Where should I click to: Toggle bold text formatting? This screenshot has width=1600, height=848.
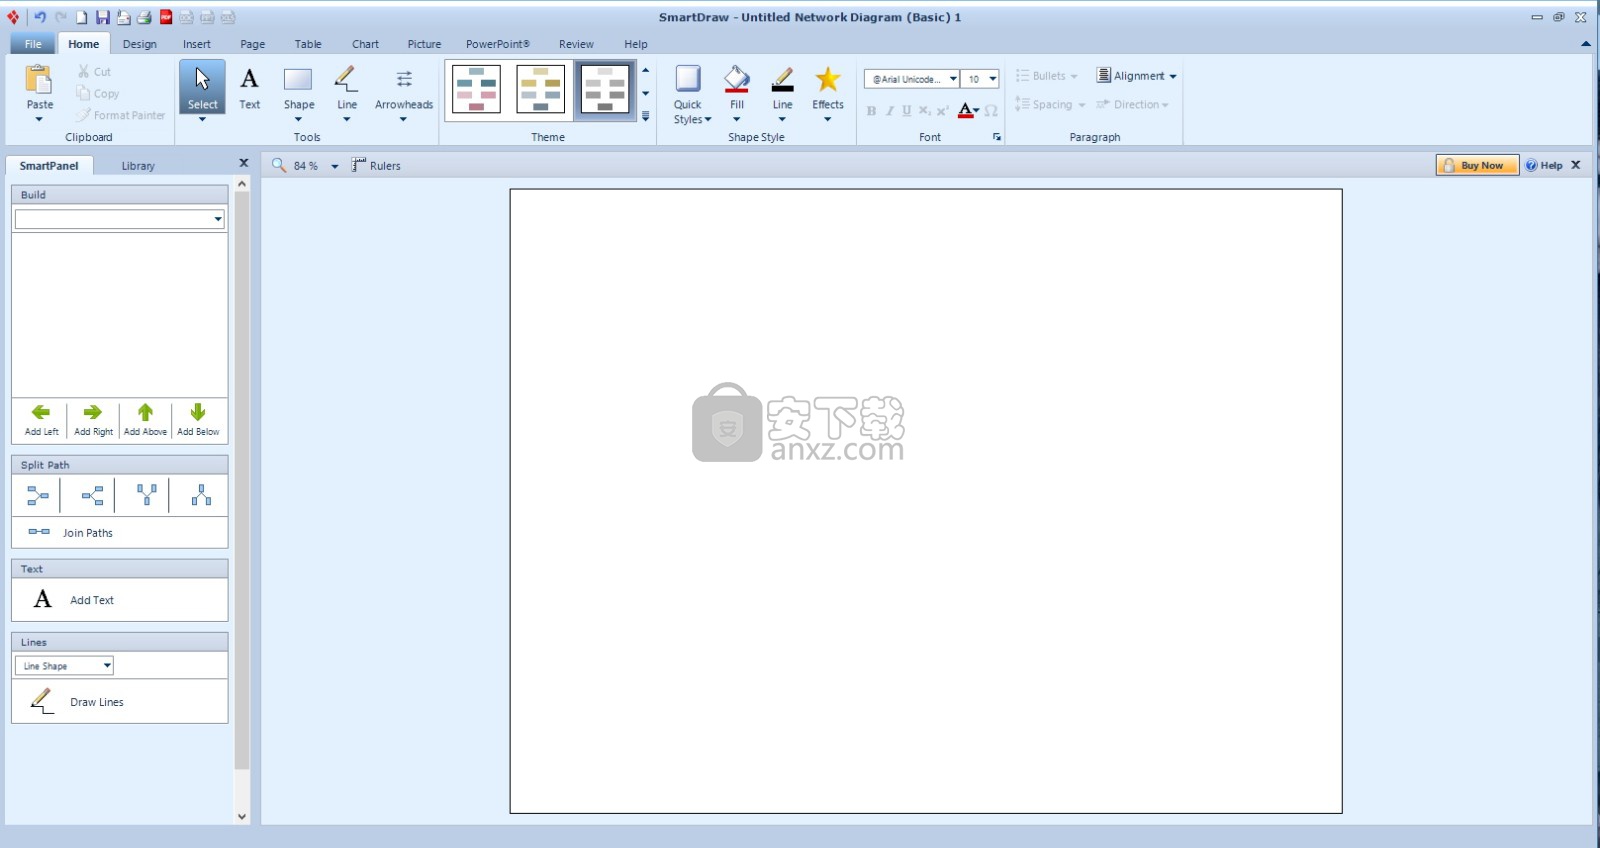click(871, 111)
